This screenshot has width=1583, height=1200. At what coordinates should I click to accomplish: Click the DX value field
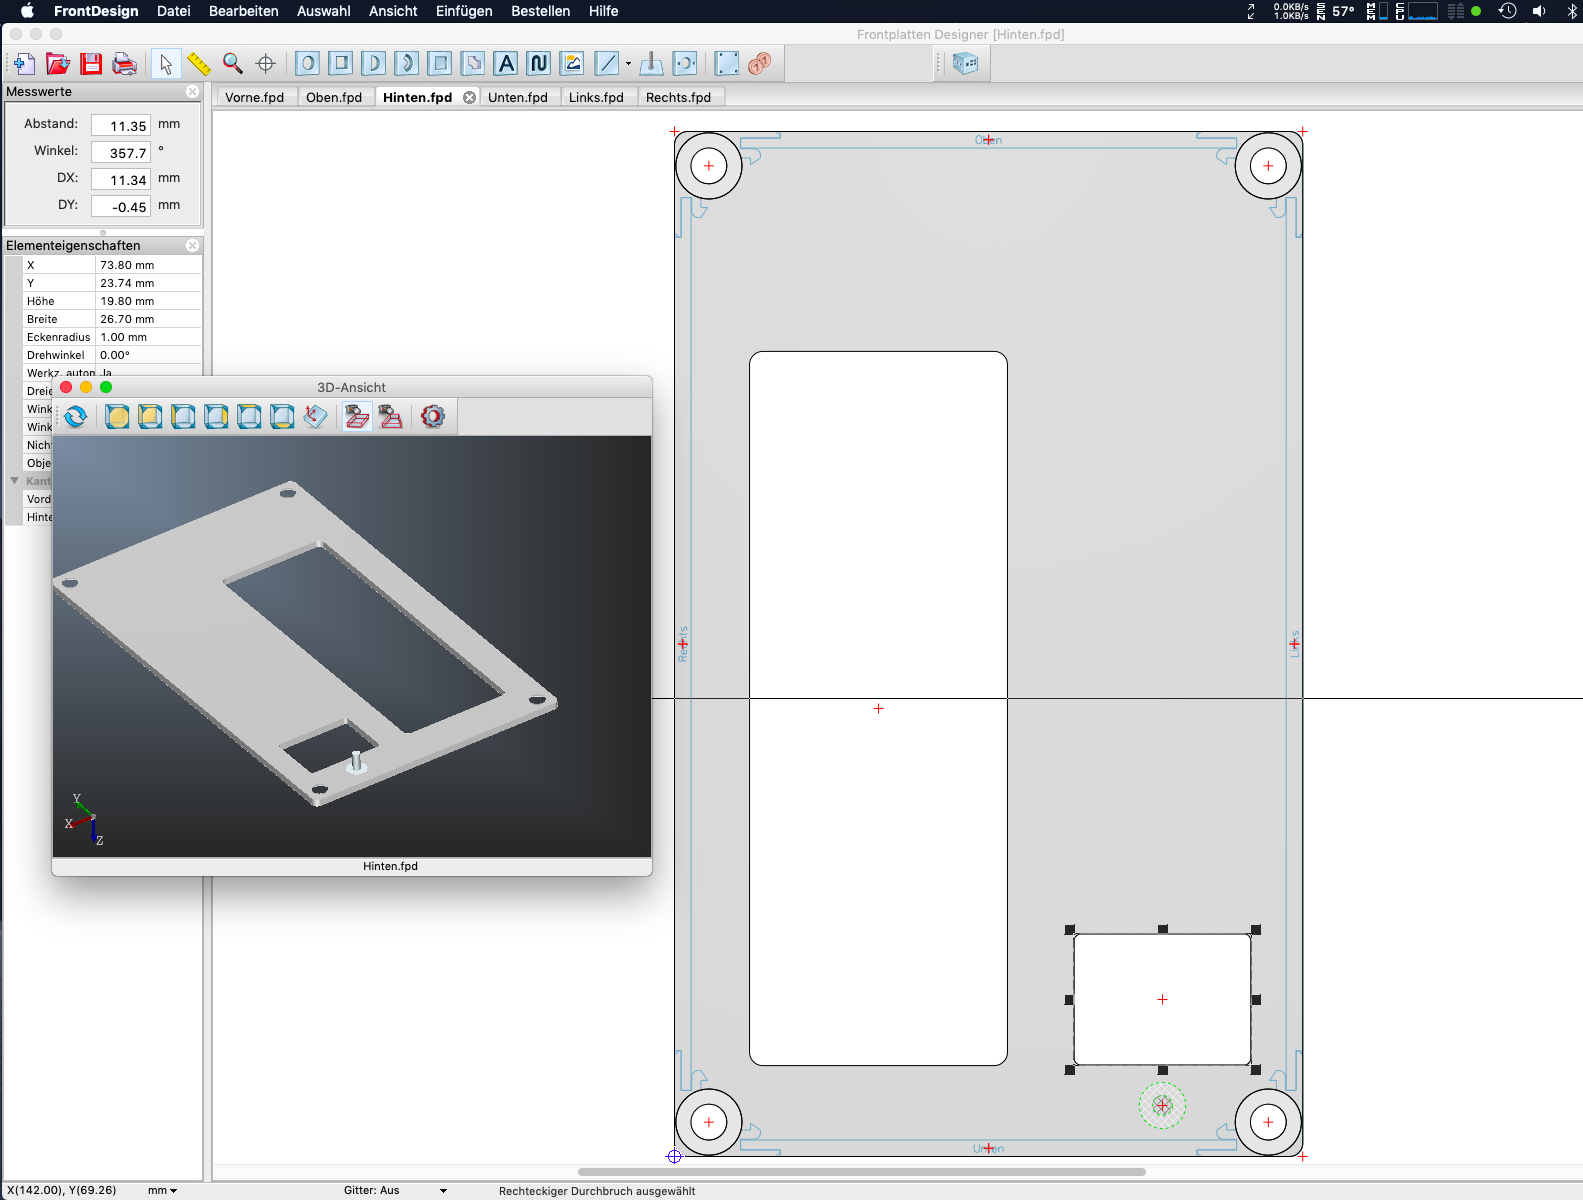[x=121, y=179]
